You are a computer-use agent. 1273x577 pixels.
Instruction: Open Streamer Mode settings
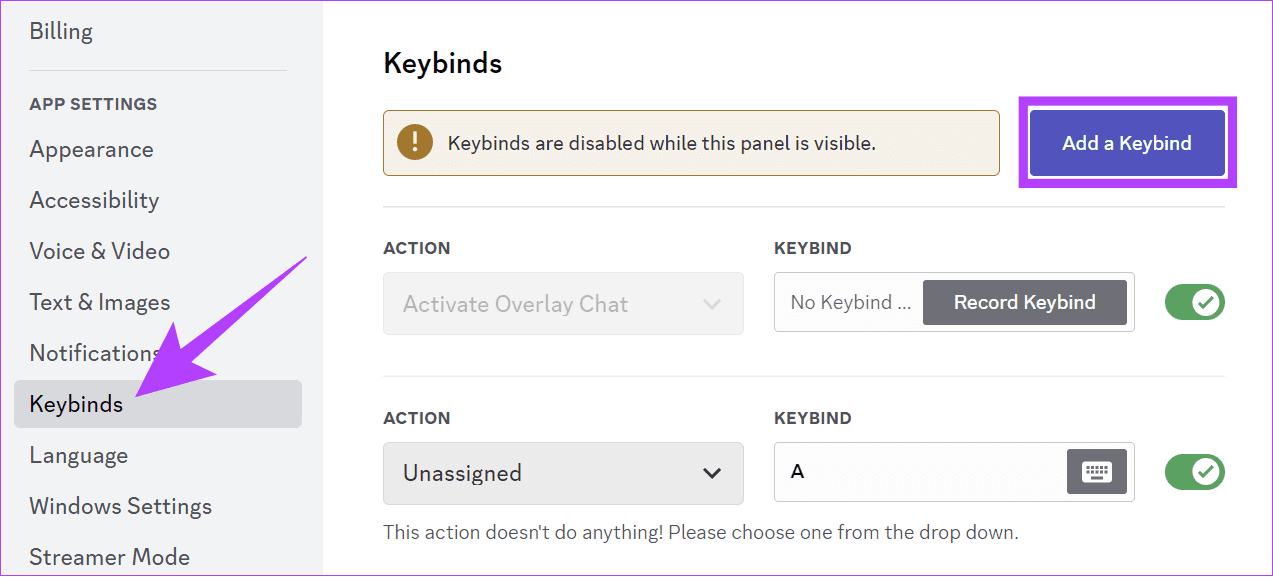(x=109, y=556)
